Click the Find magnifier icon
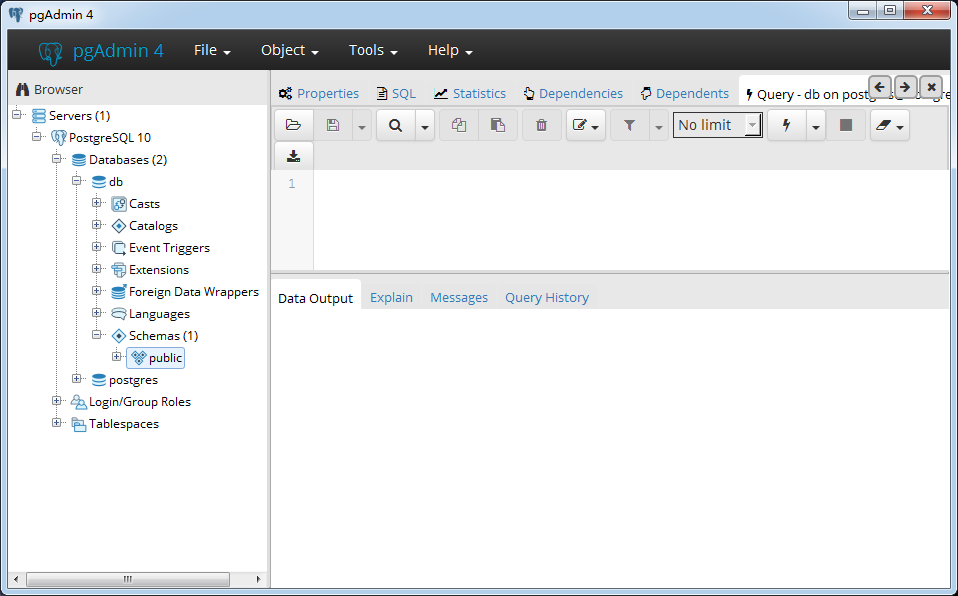The image size is (958, 596). coord(395,125)
